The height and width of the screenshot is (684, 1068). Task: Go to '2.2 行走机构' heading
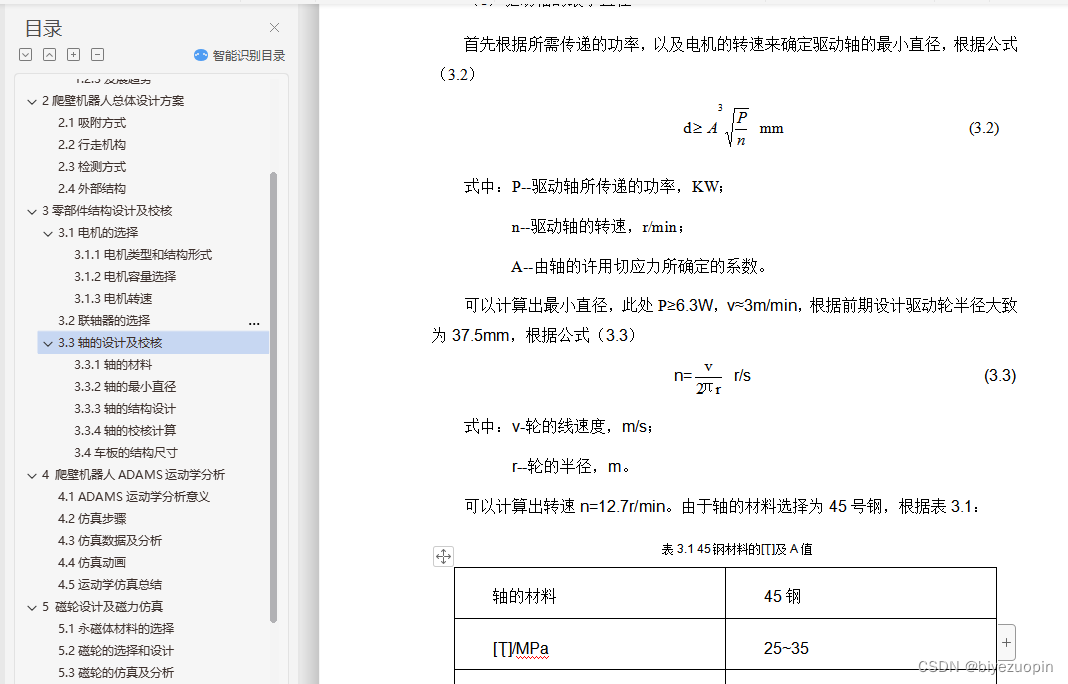92,144
